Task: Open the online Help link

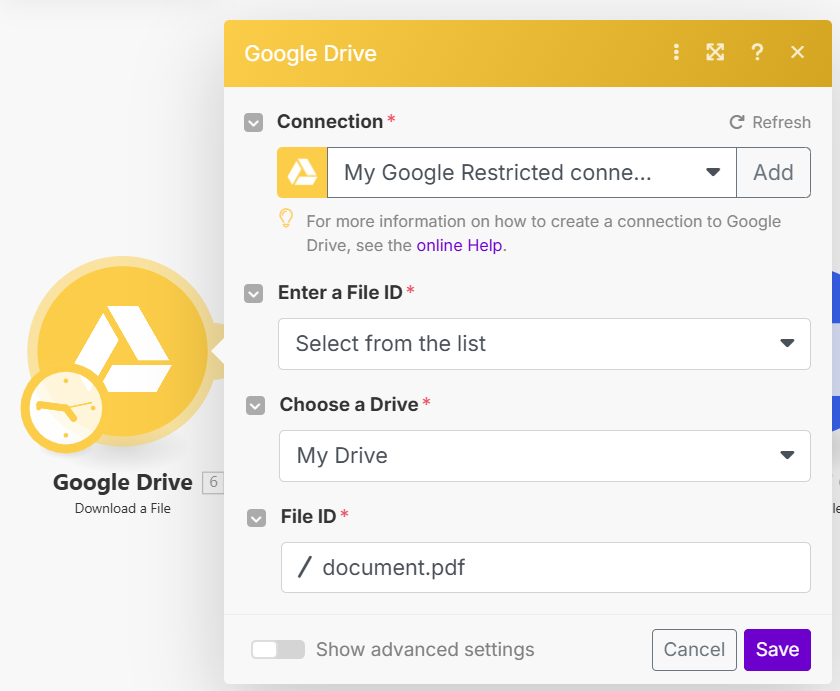Action: [x=460, y=245]
